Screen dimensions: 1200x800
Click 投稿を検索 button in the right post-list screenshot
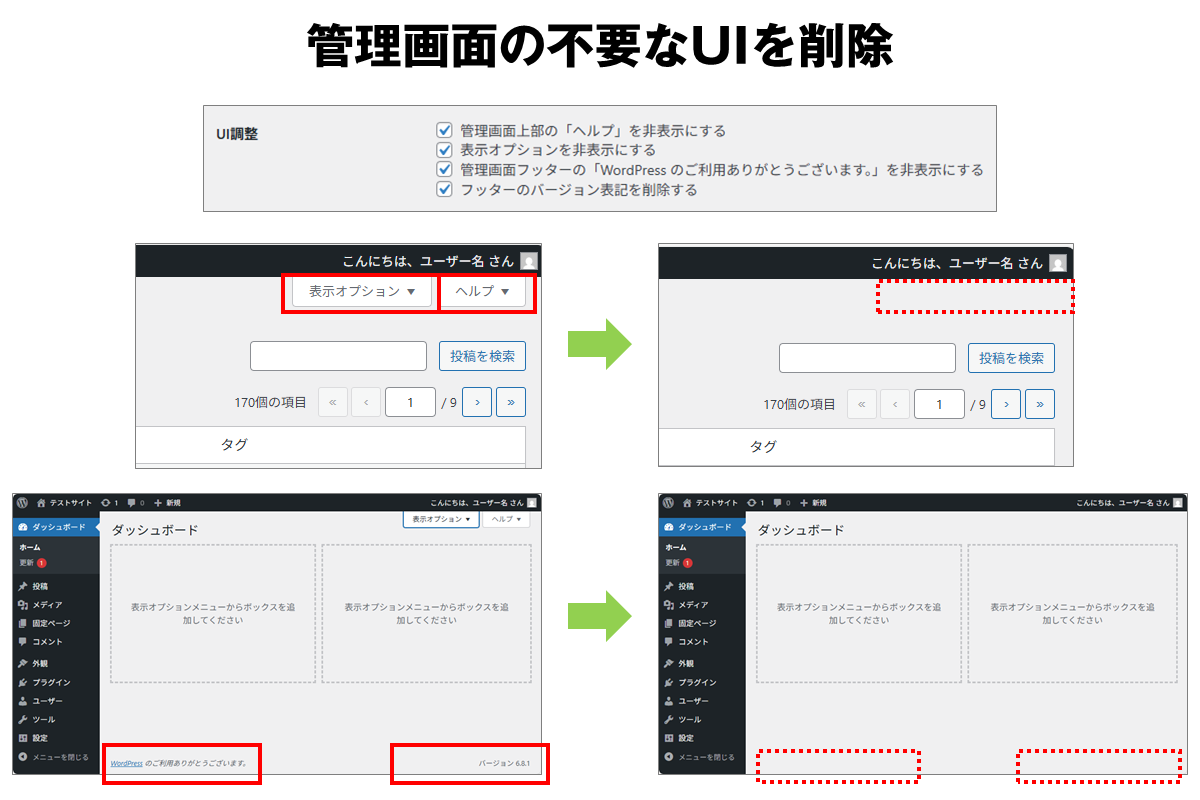(1011, 358)
